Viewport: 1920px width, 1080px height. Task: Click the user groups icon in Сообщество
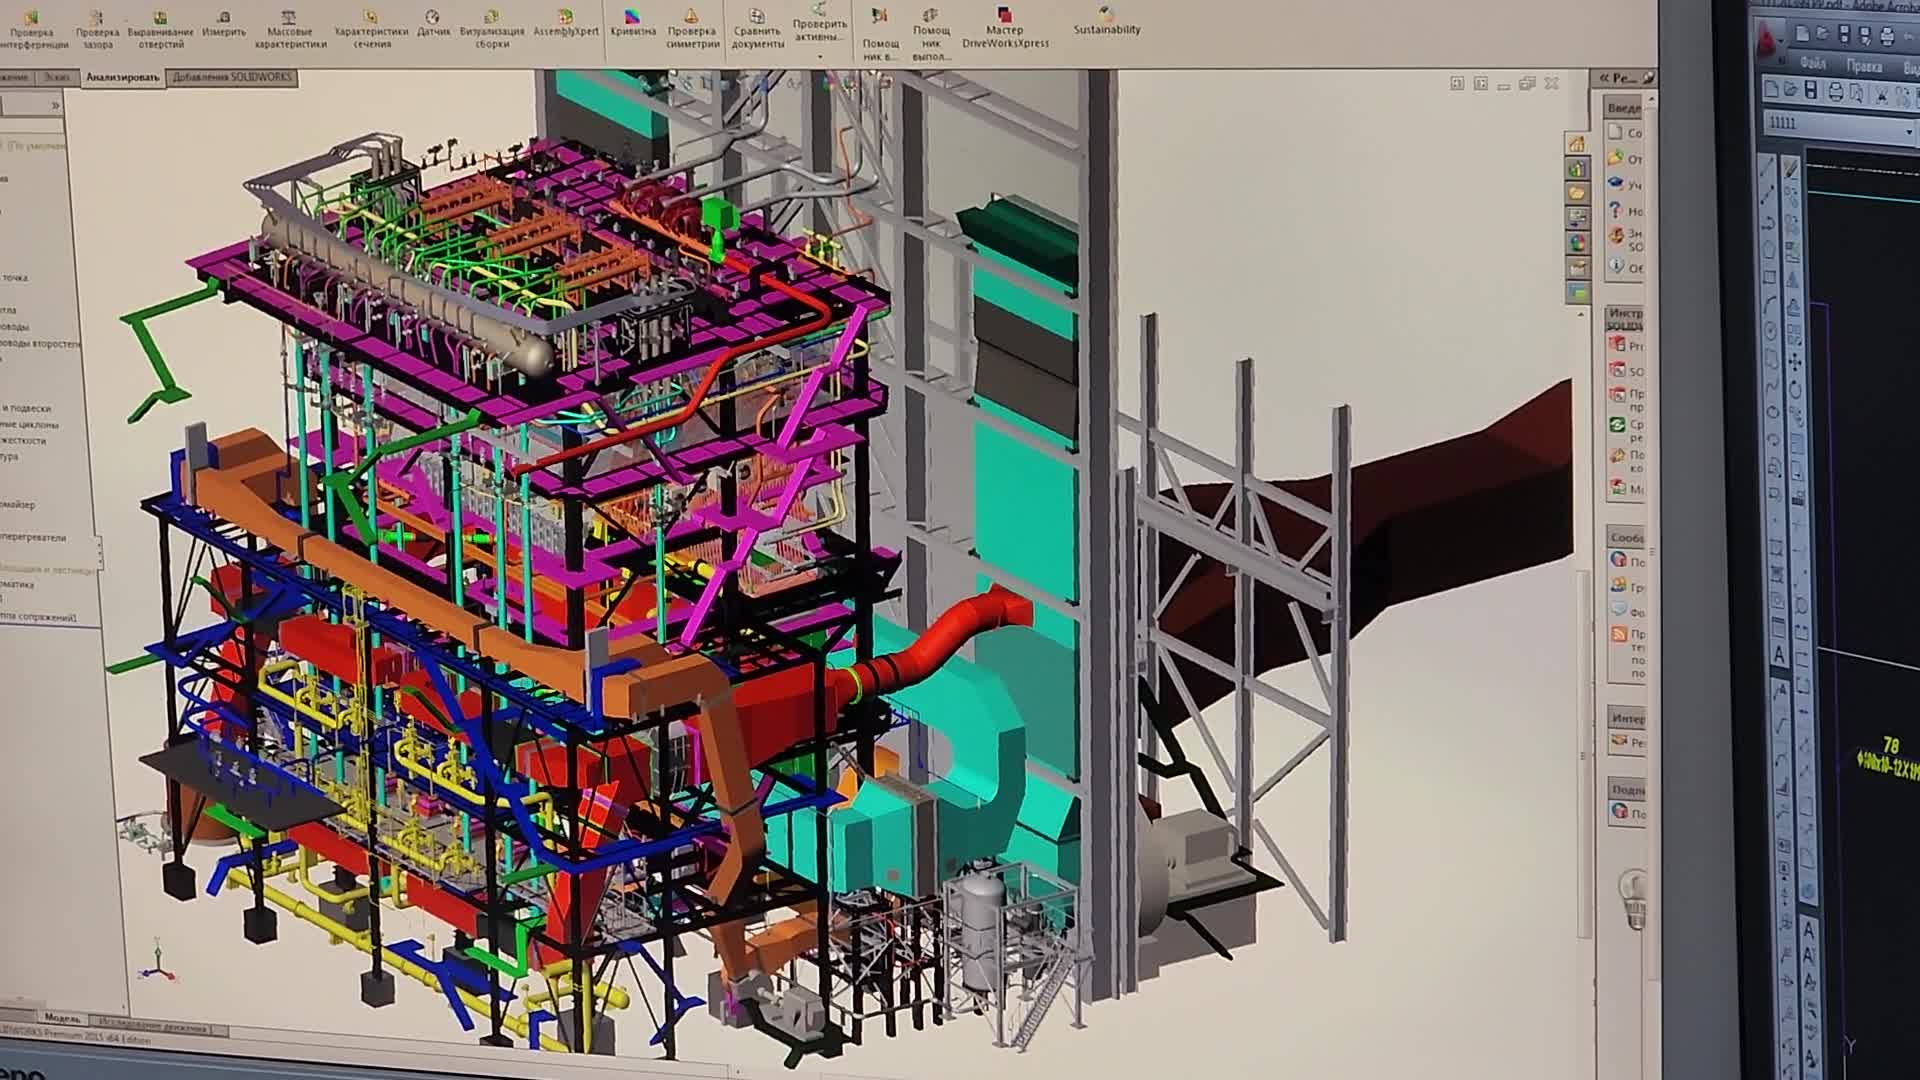(x=1619, y=586)
